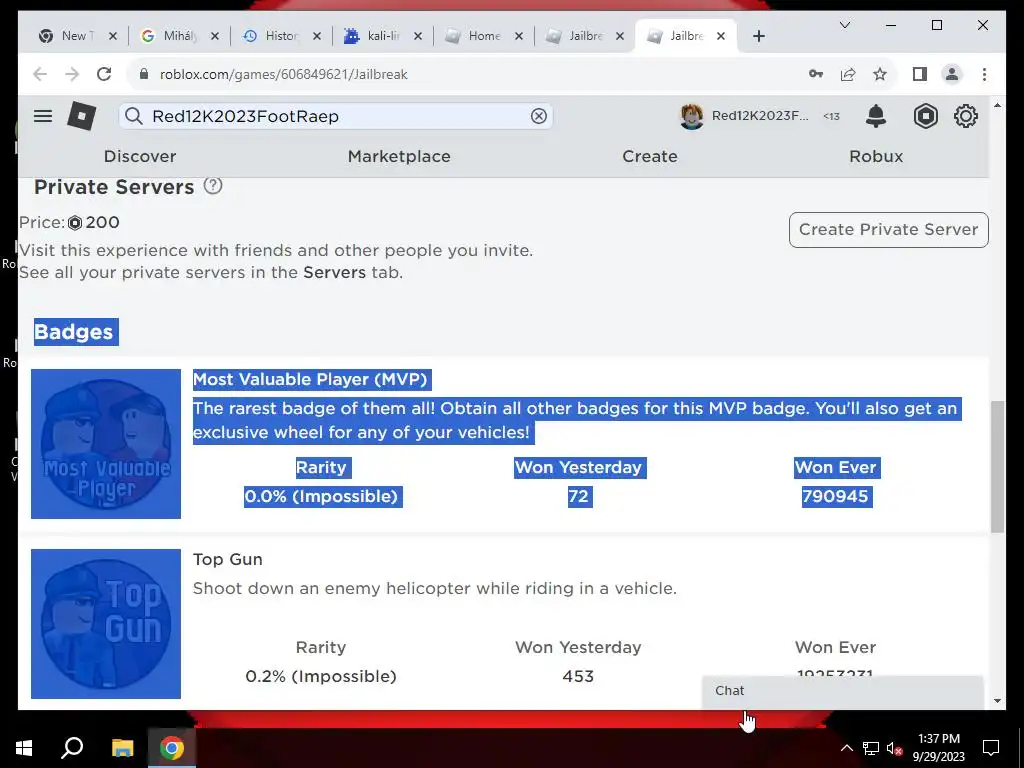This screenshot has width=1024, height=768.
Task: Show hidden system tray icons
Action: pos(846,748)
